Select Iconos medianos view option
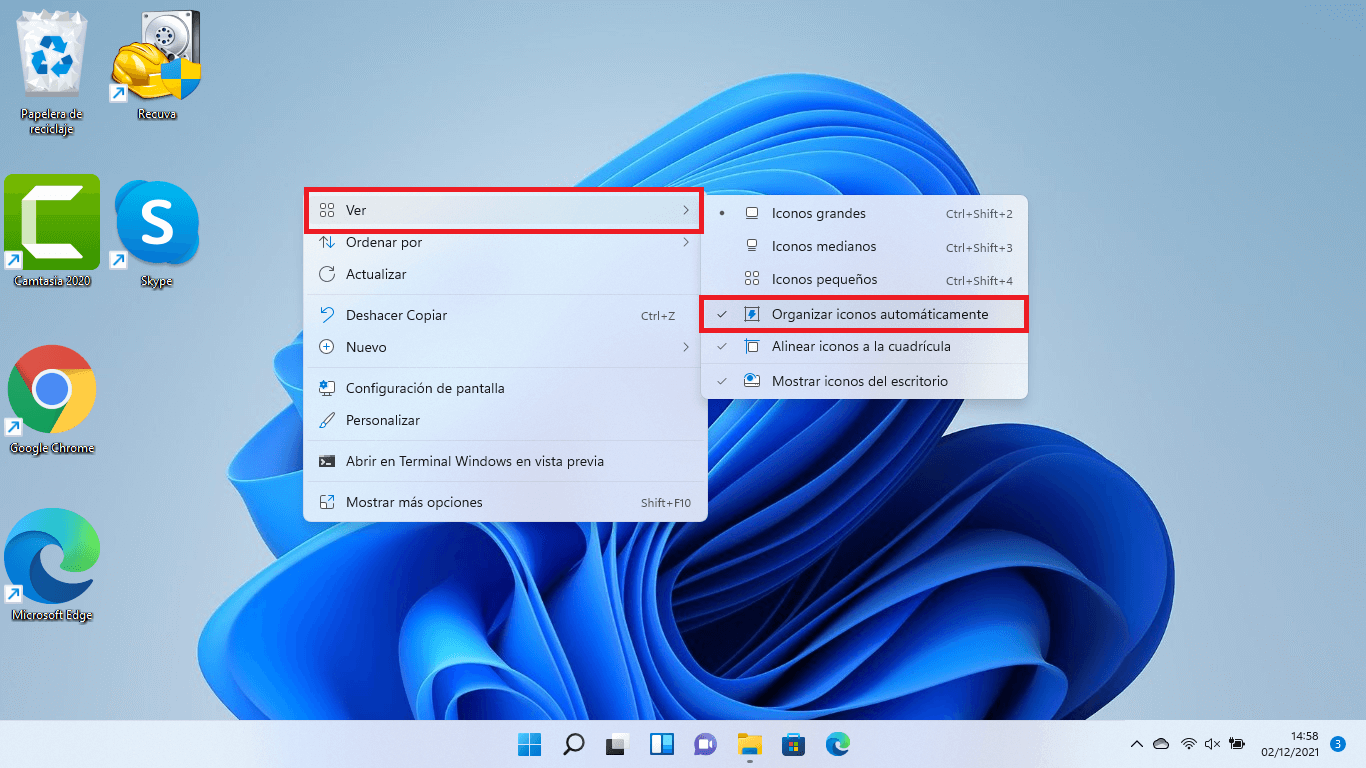The image size is (1366, 768). [x=864, y=246]
